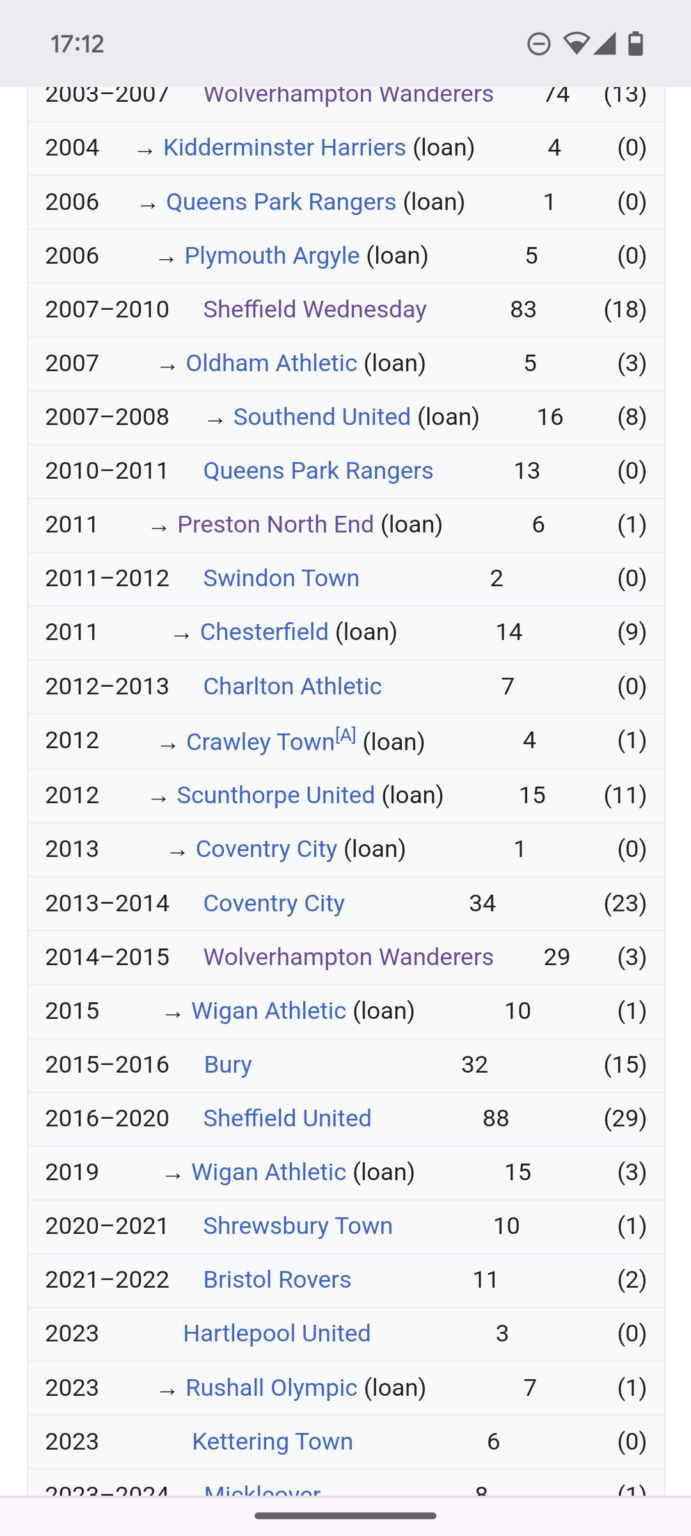Open the Coventry City 2013–2014 link
Screen dimensions: 691x1536
click(273, 903)
